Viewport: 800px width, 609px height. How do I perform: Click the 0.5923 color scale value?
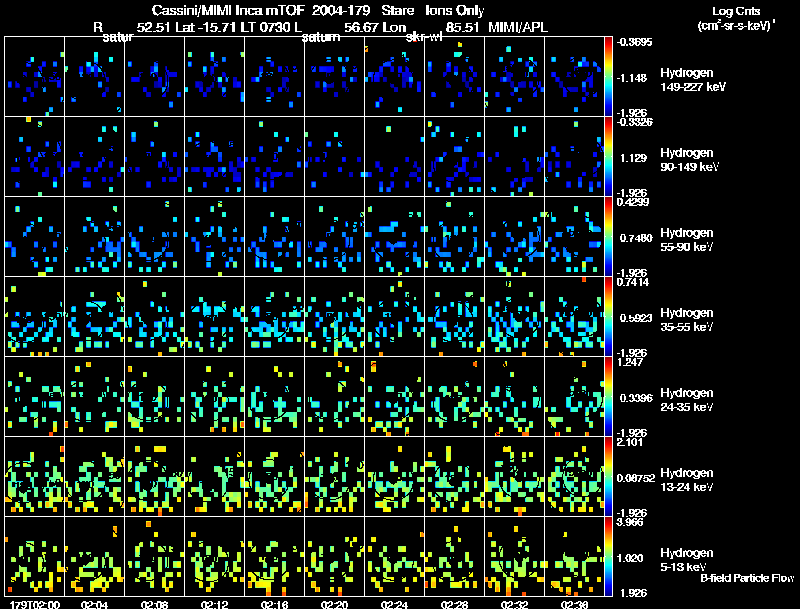point(636,318)
